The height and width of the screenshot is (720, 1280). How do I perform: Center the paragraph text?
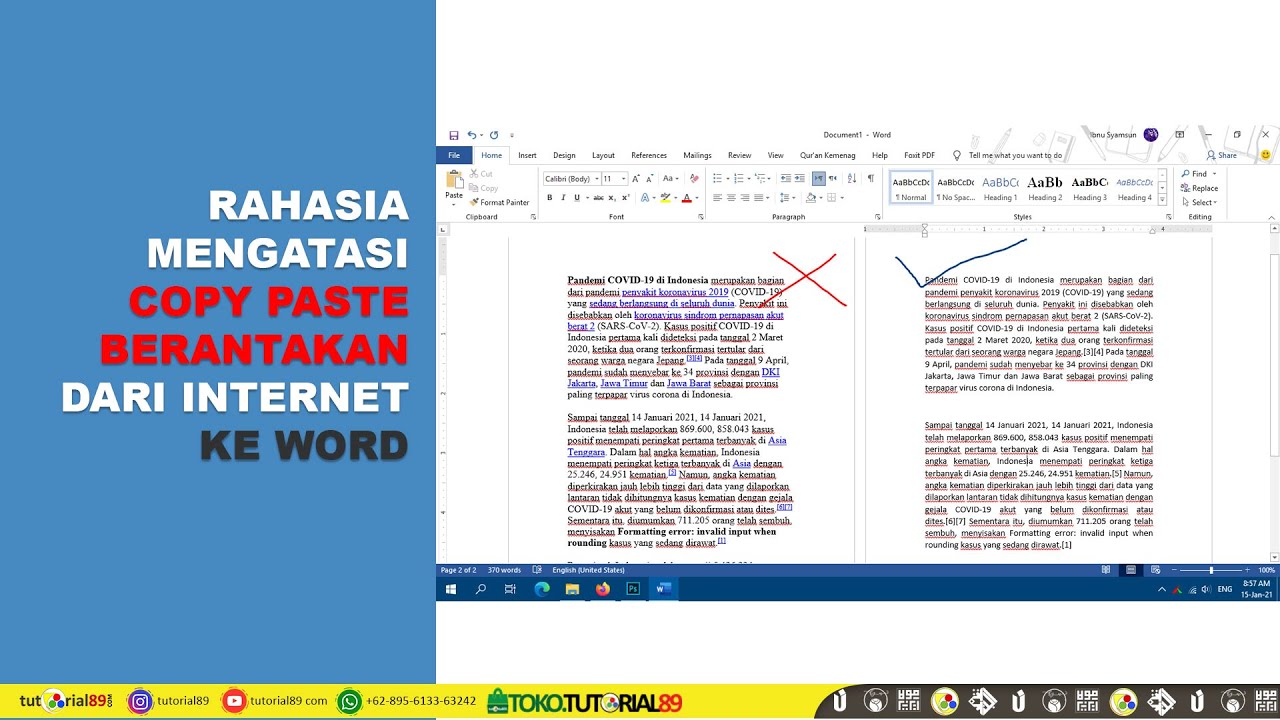coord(731,198)
